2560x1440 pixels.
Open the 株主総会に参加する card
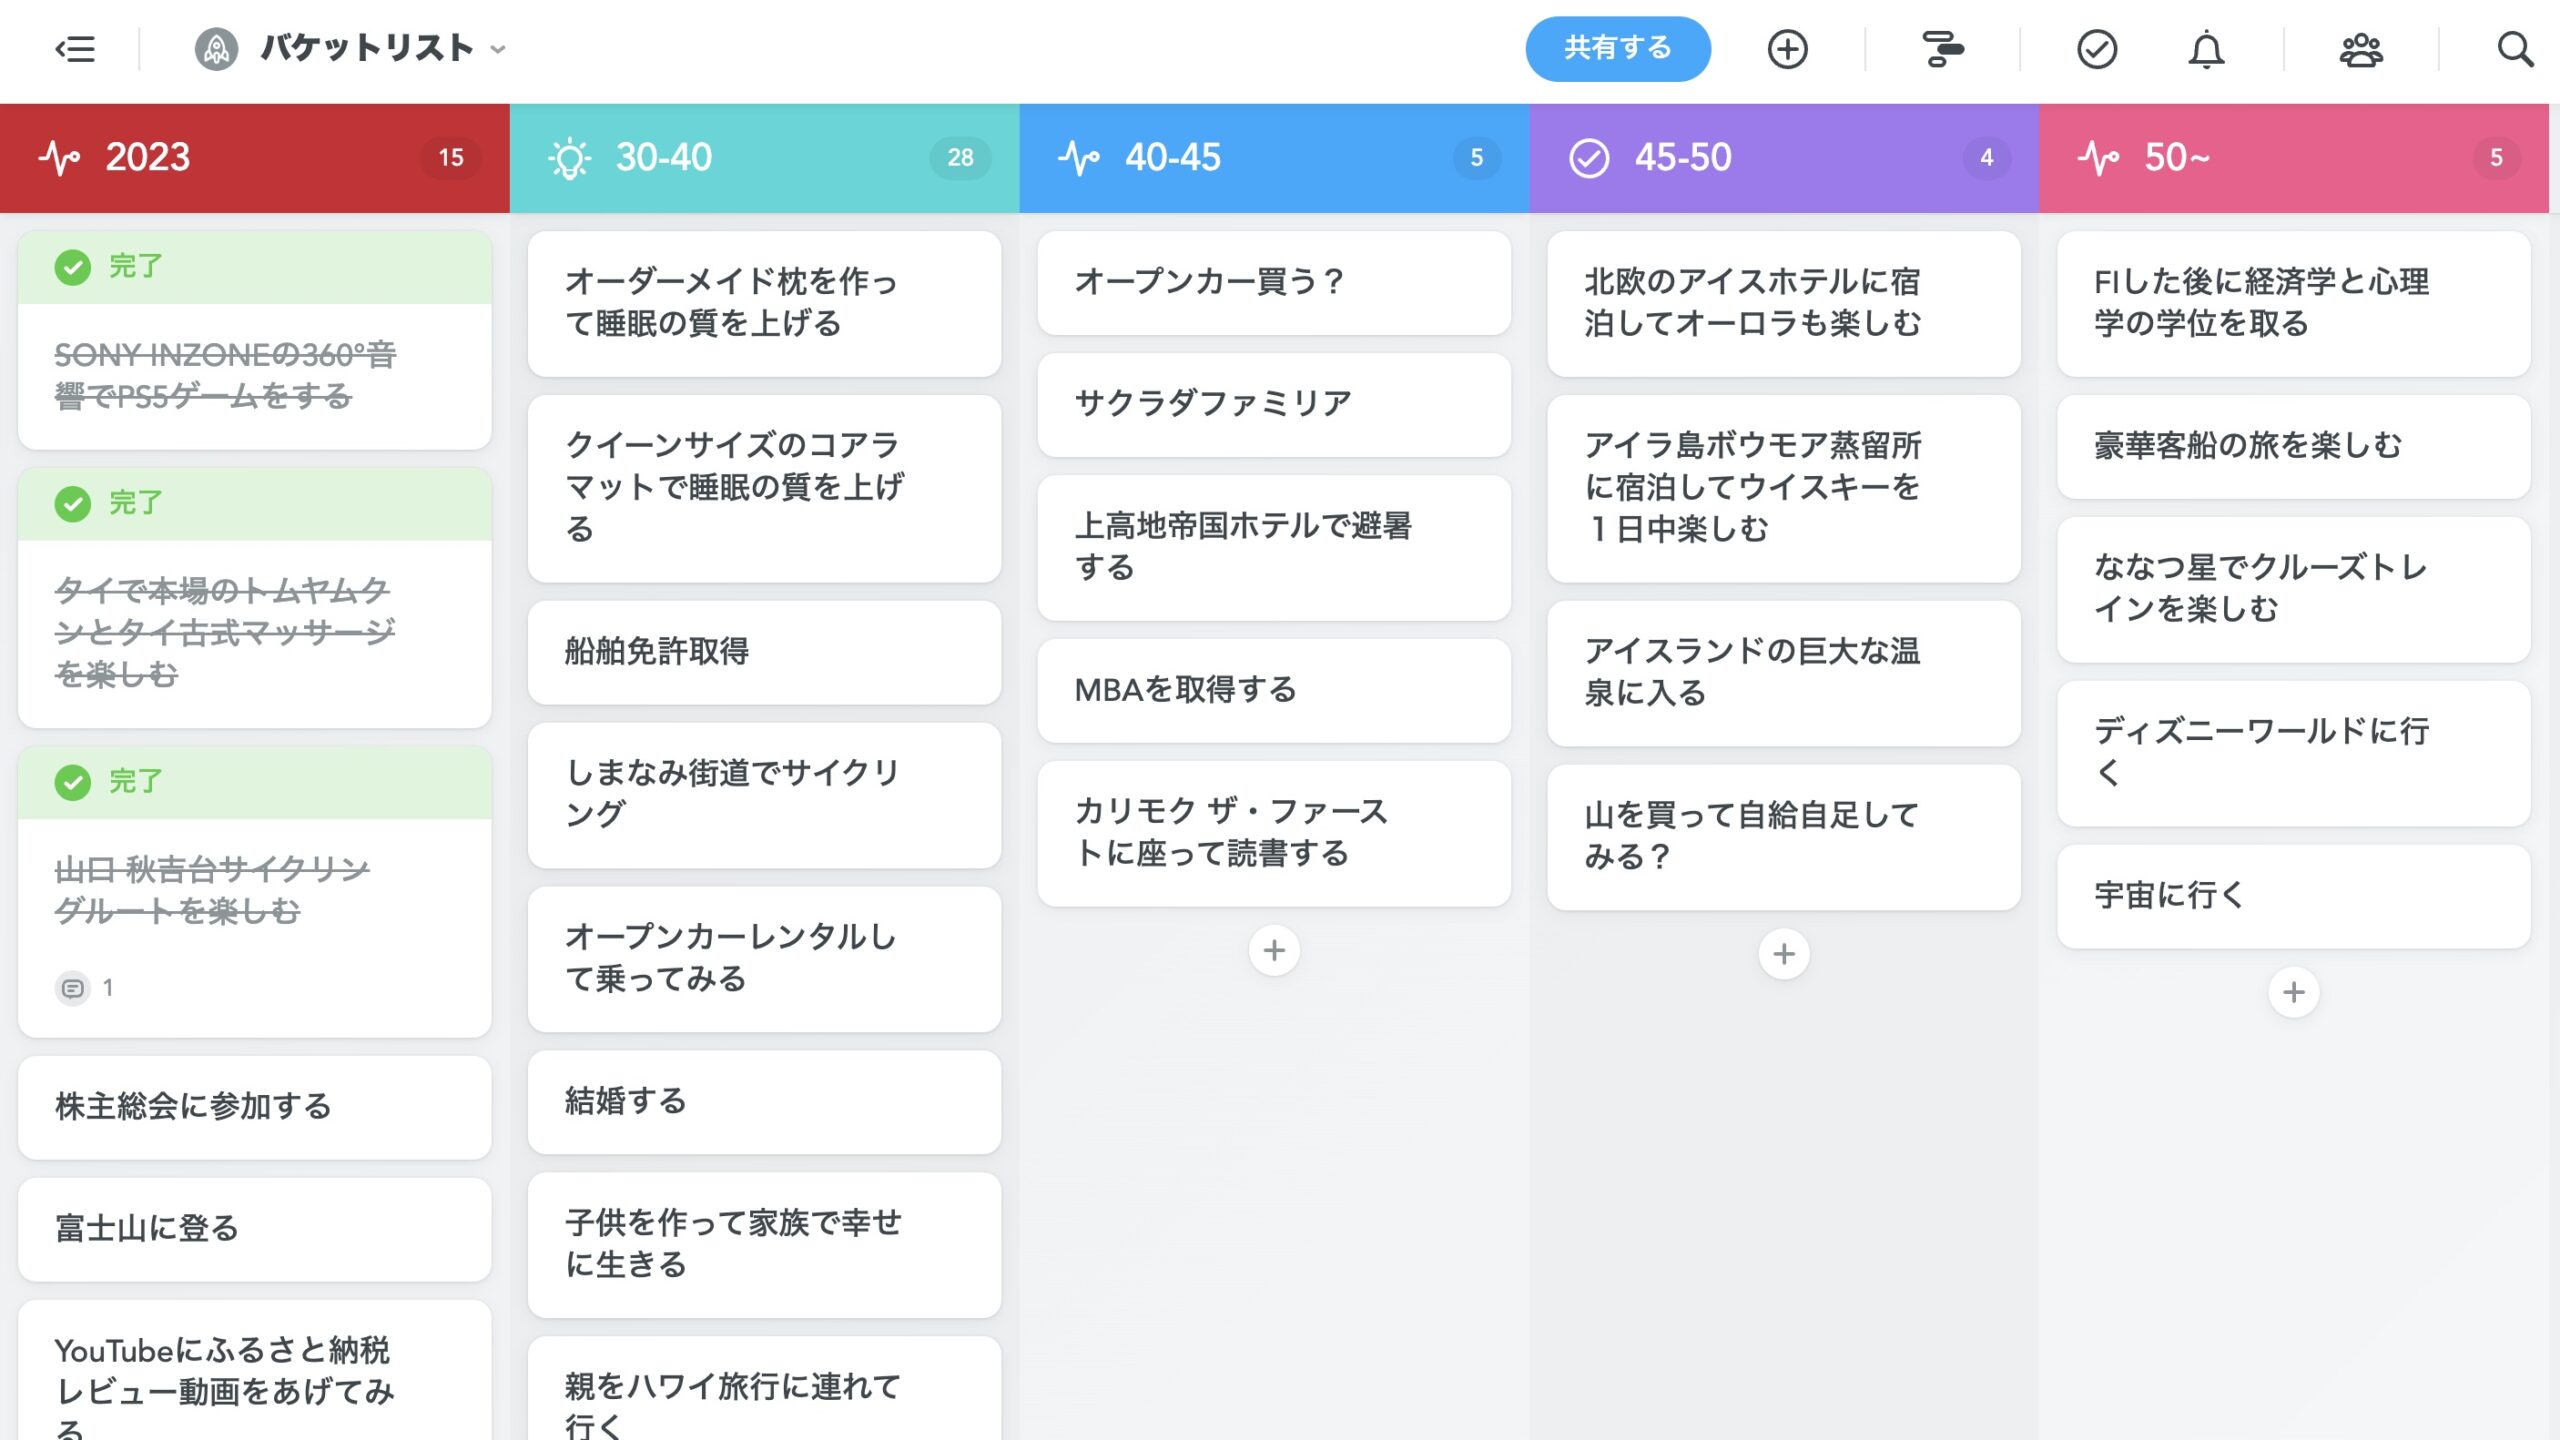point(254,1107)
